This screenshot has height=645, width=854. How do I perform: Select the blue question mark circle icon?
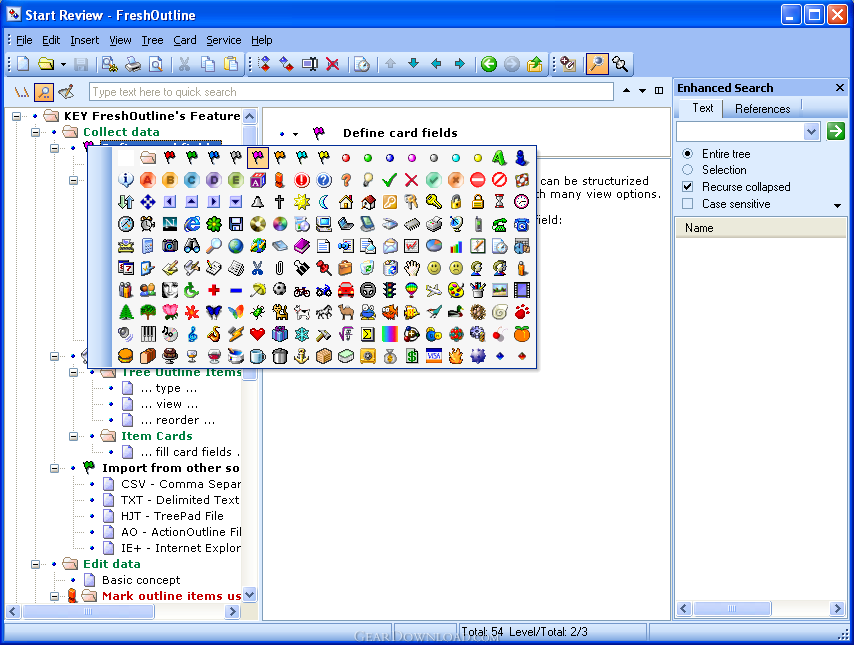point(324,180)
